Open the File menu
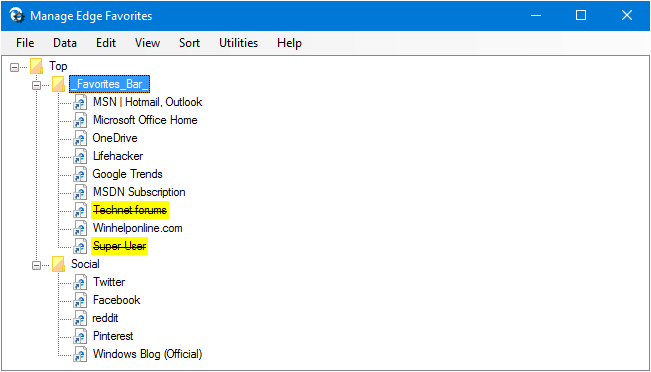Viewport: 651px width, 372px height. tap(25, 43)
